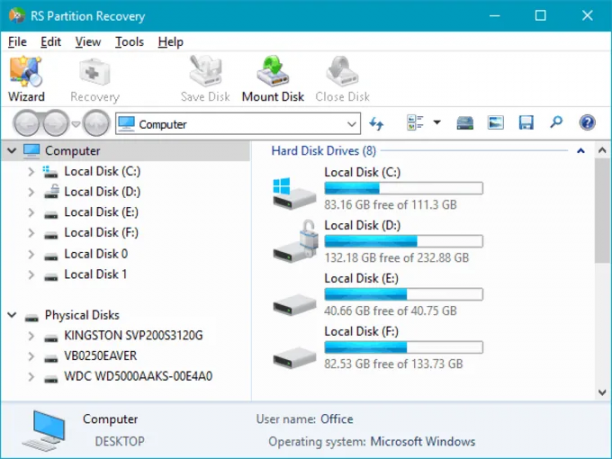Select KINGSTON SVP200S3120G disk
Screen dimensions: 612x459
tap(133, 336)
